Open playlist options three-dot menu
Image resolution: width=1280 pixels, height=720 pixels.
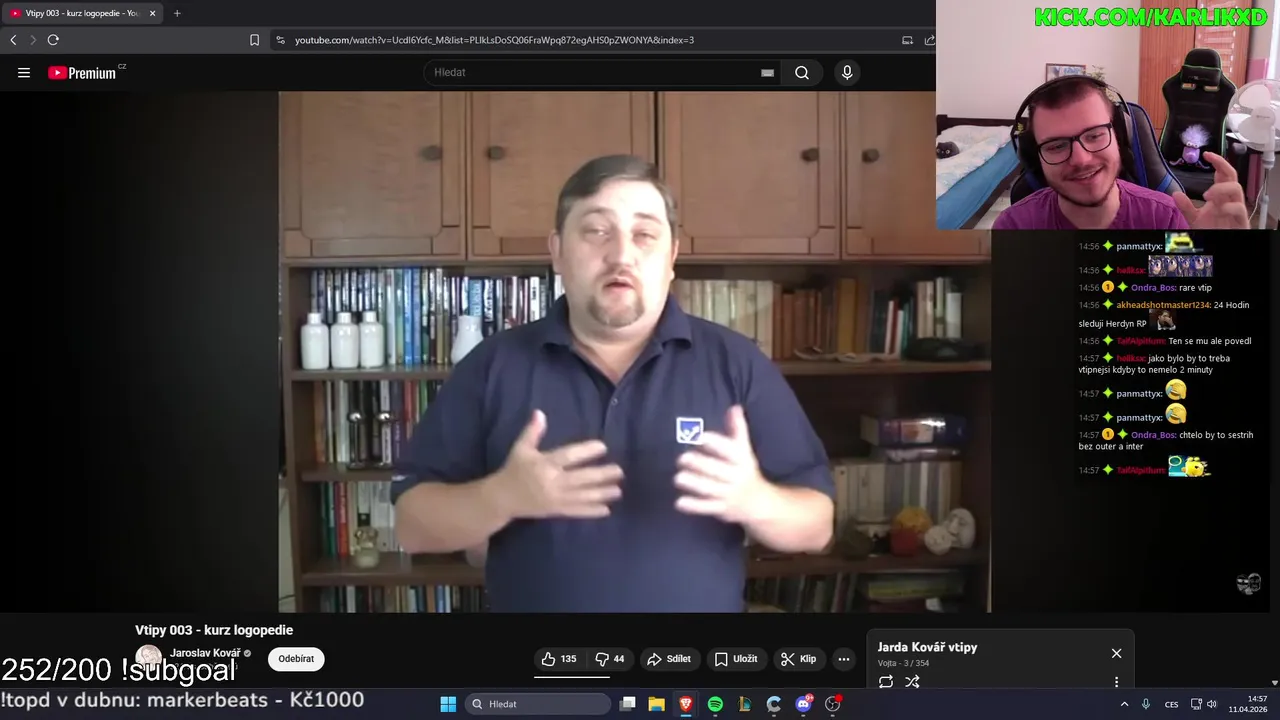pos(1116,682)
